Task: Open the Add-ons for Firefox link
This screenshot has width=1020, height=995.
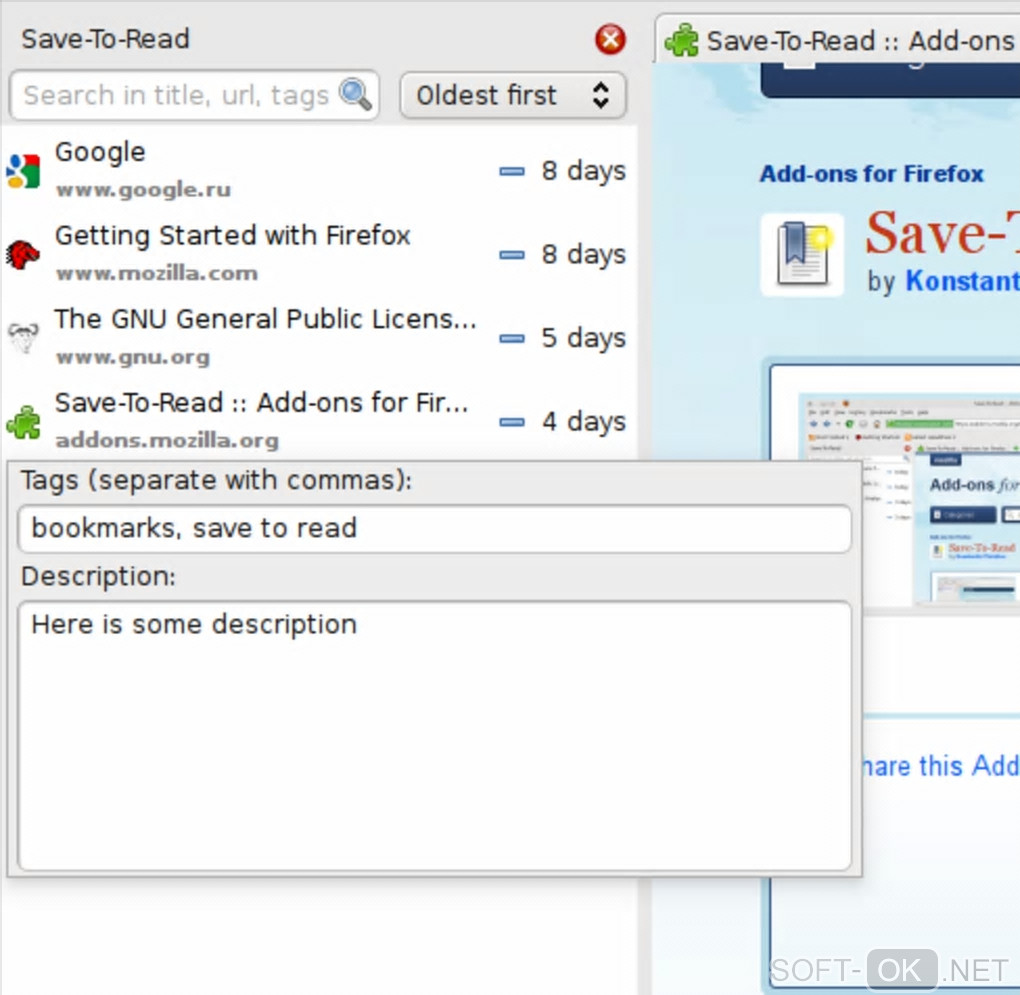Action: pyautogui.click(x=871, y=174)
